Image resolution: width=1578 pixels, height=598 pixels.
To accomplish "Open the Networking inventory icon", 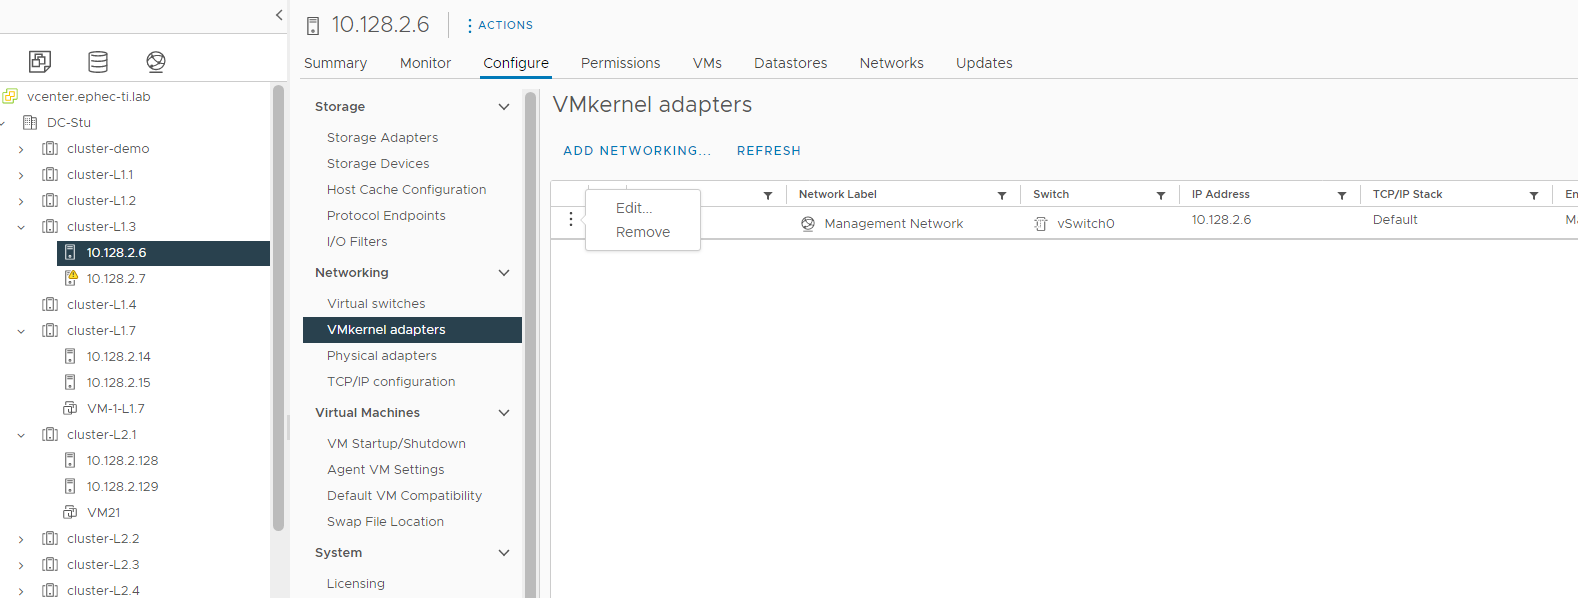I will point(156,61).
